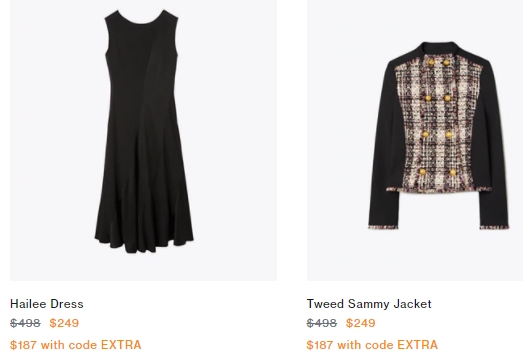The image size is (523, 362).
Task: Click the Hailee Dress title link
Action: click(47, 304)
